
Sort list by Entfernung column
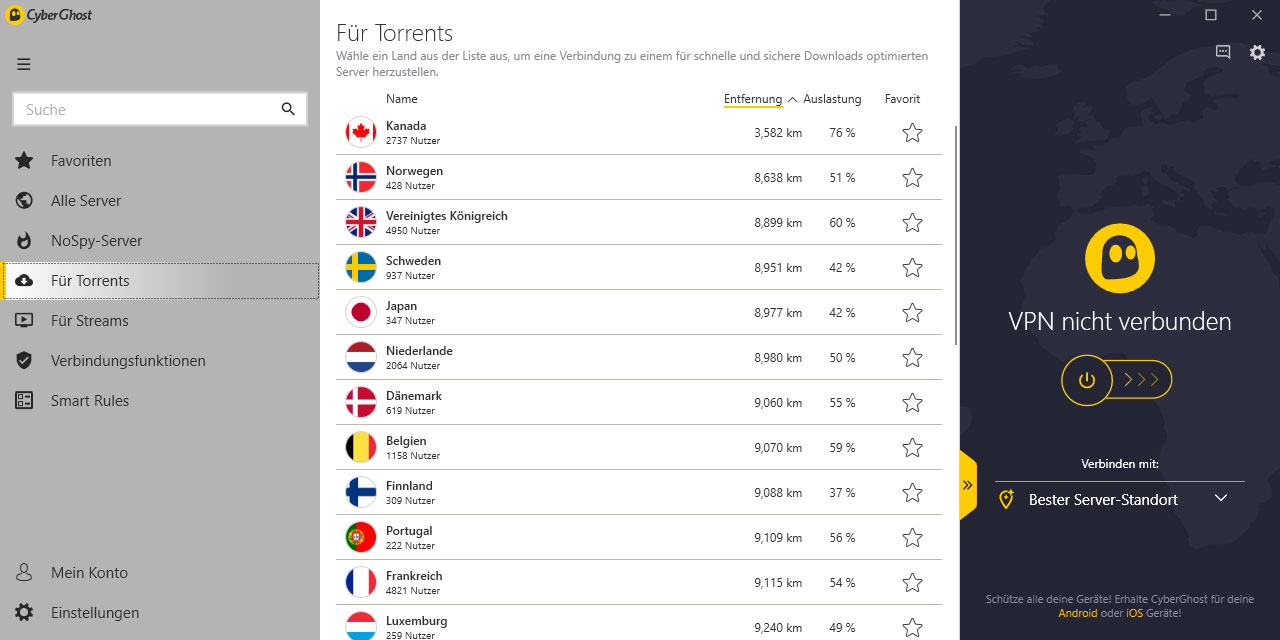(753, 99)
